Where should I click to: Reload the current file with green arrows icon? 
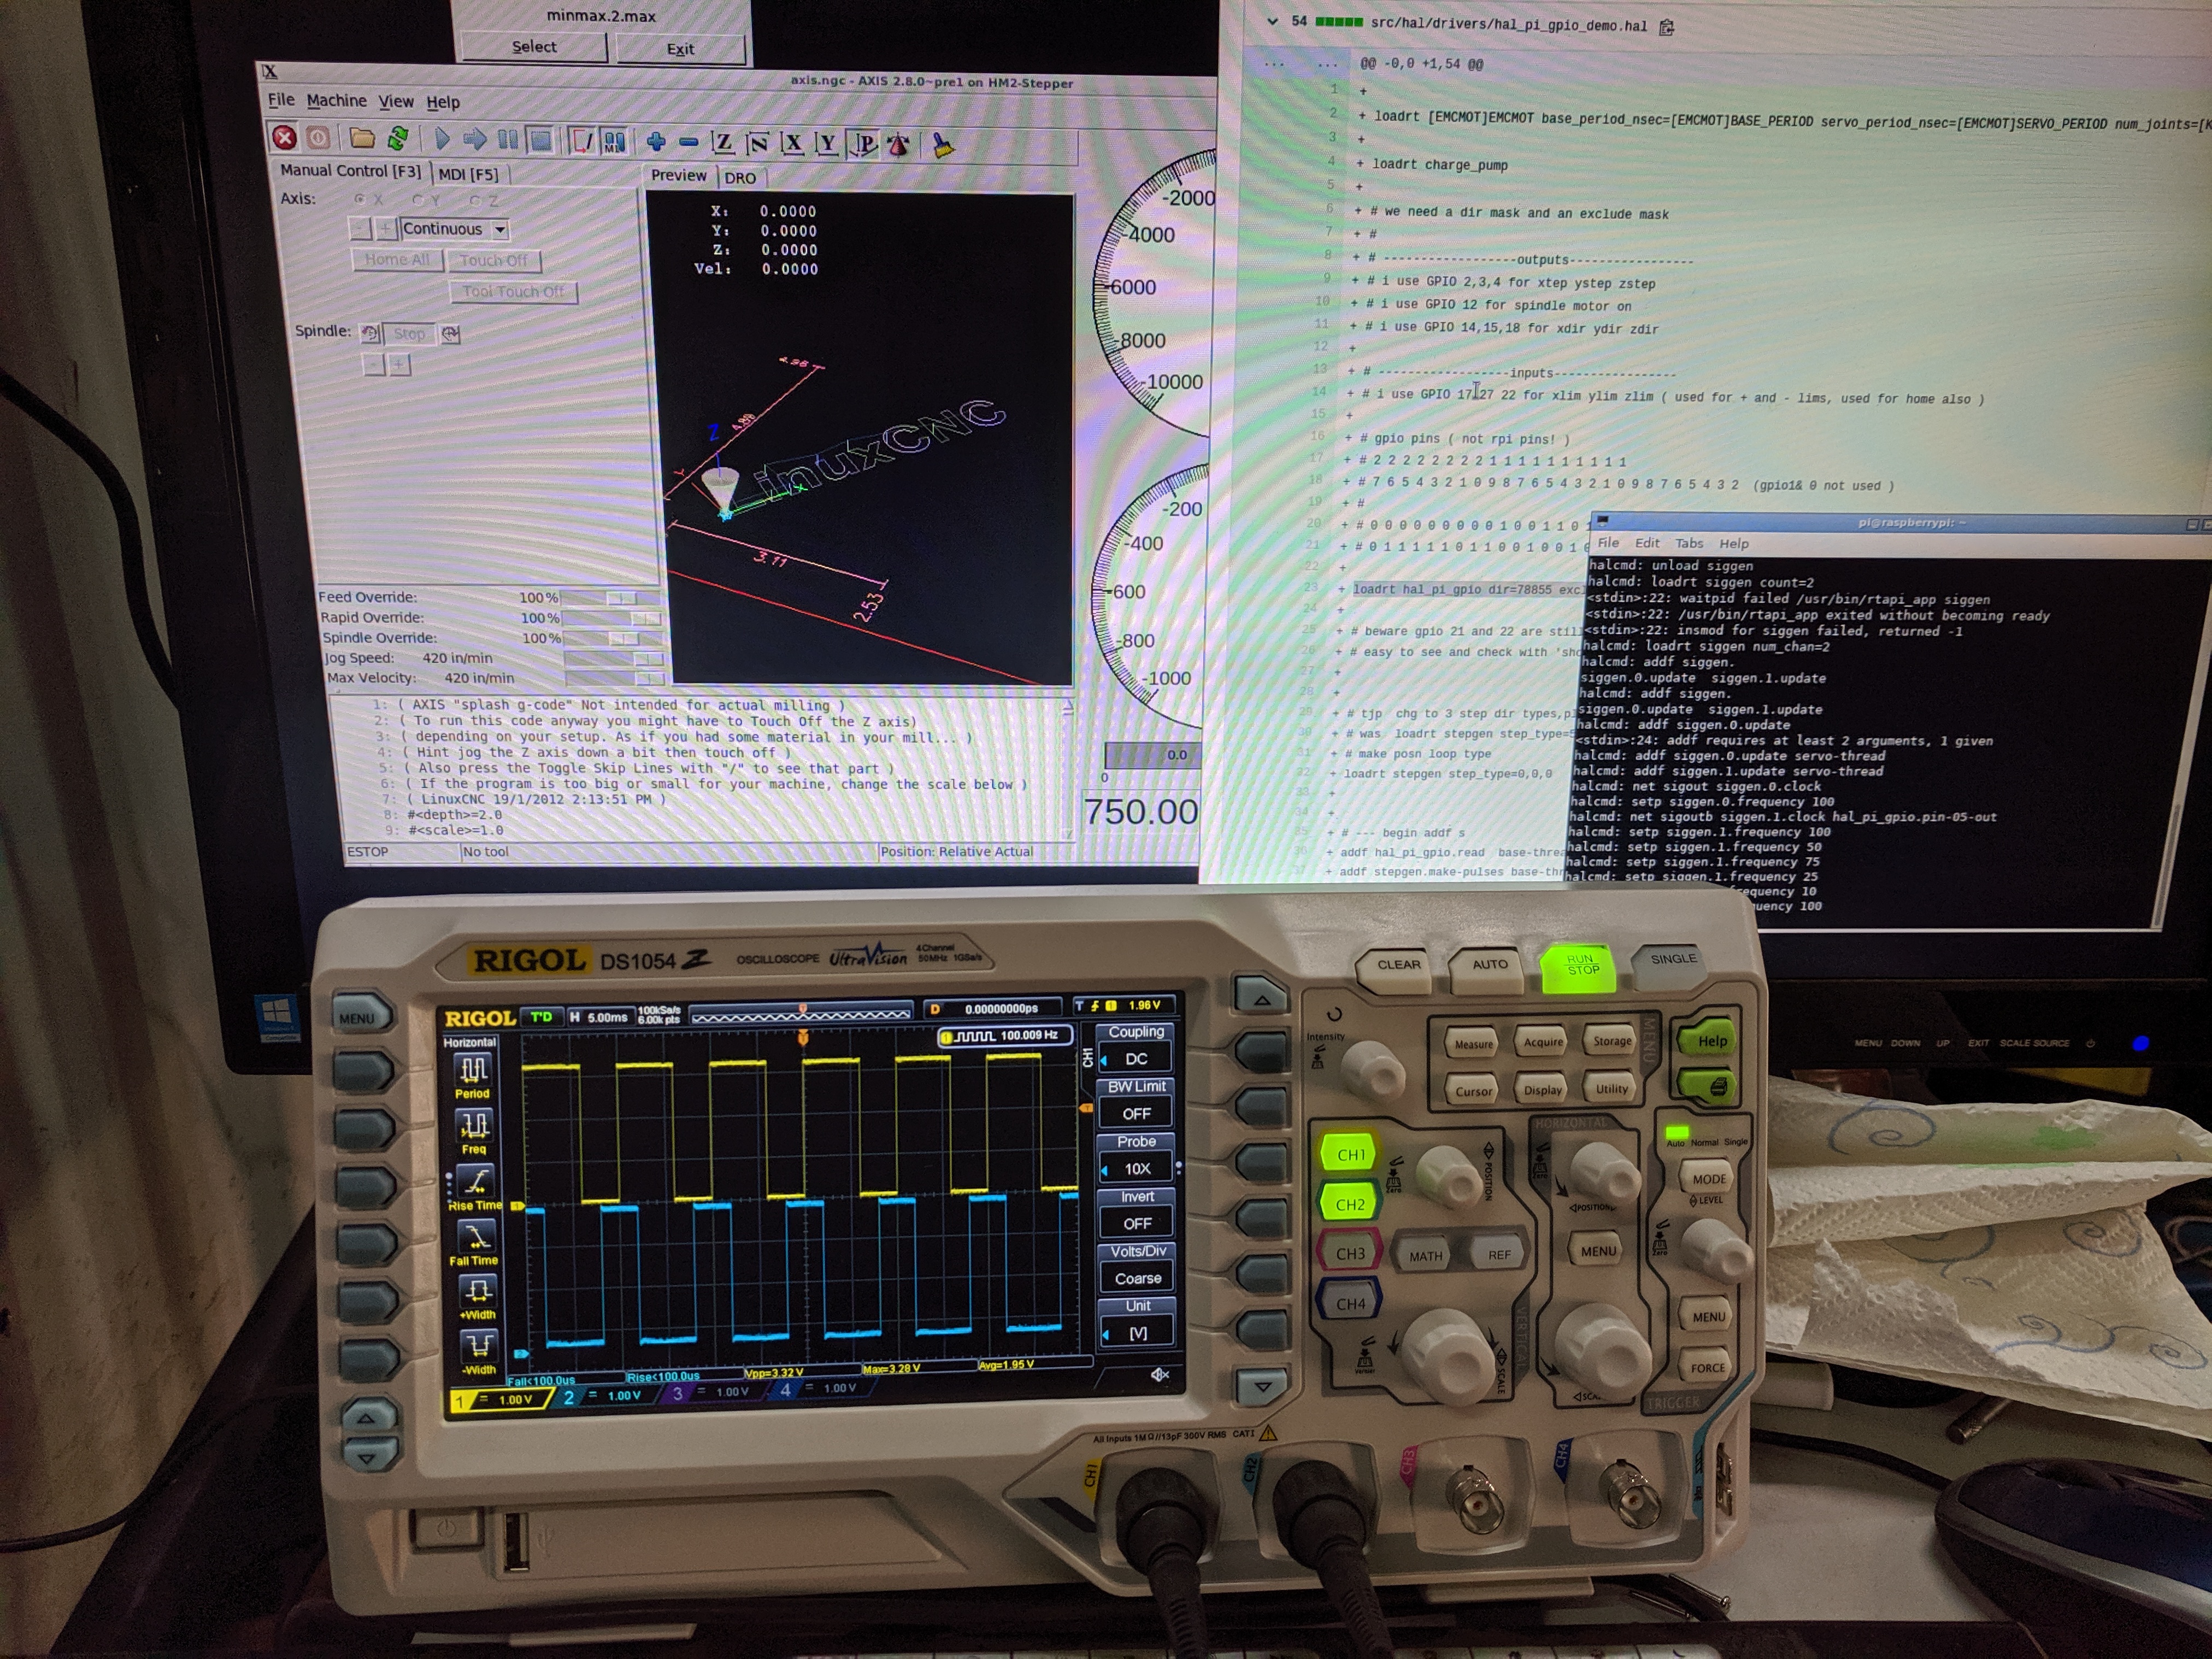click(397, 138)
